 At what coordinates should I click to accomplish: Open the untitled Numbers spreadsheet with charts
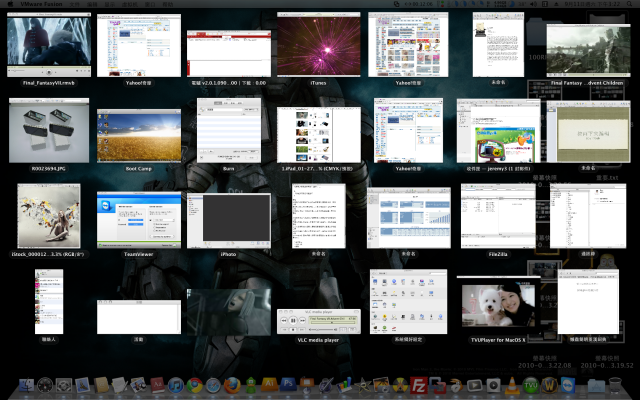pyautogui.click(x=409, y=218)
